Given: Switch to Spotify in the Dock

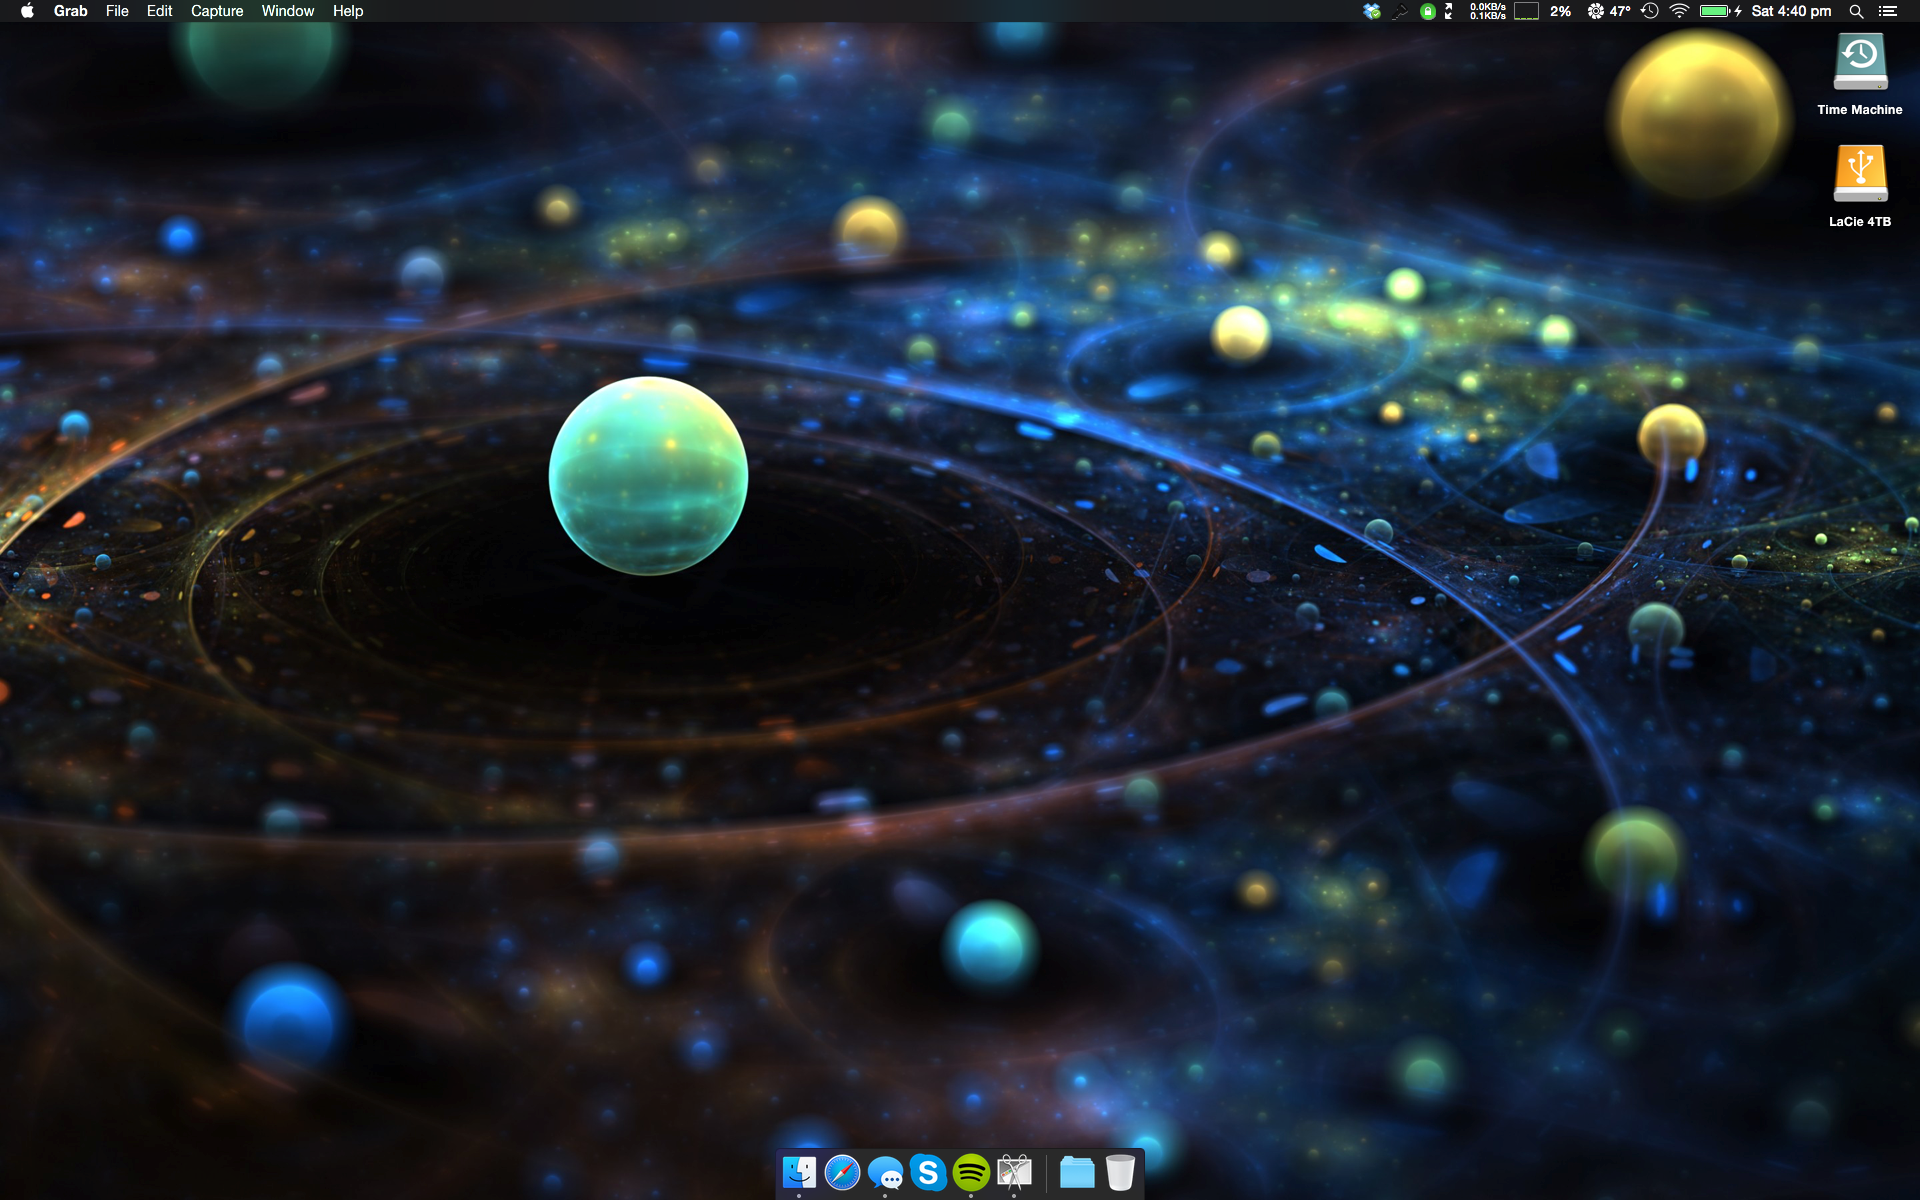Looking at the screenshot, I should tap(971, 1172).
